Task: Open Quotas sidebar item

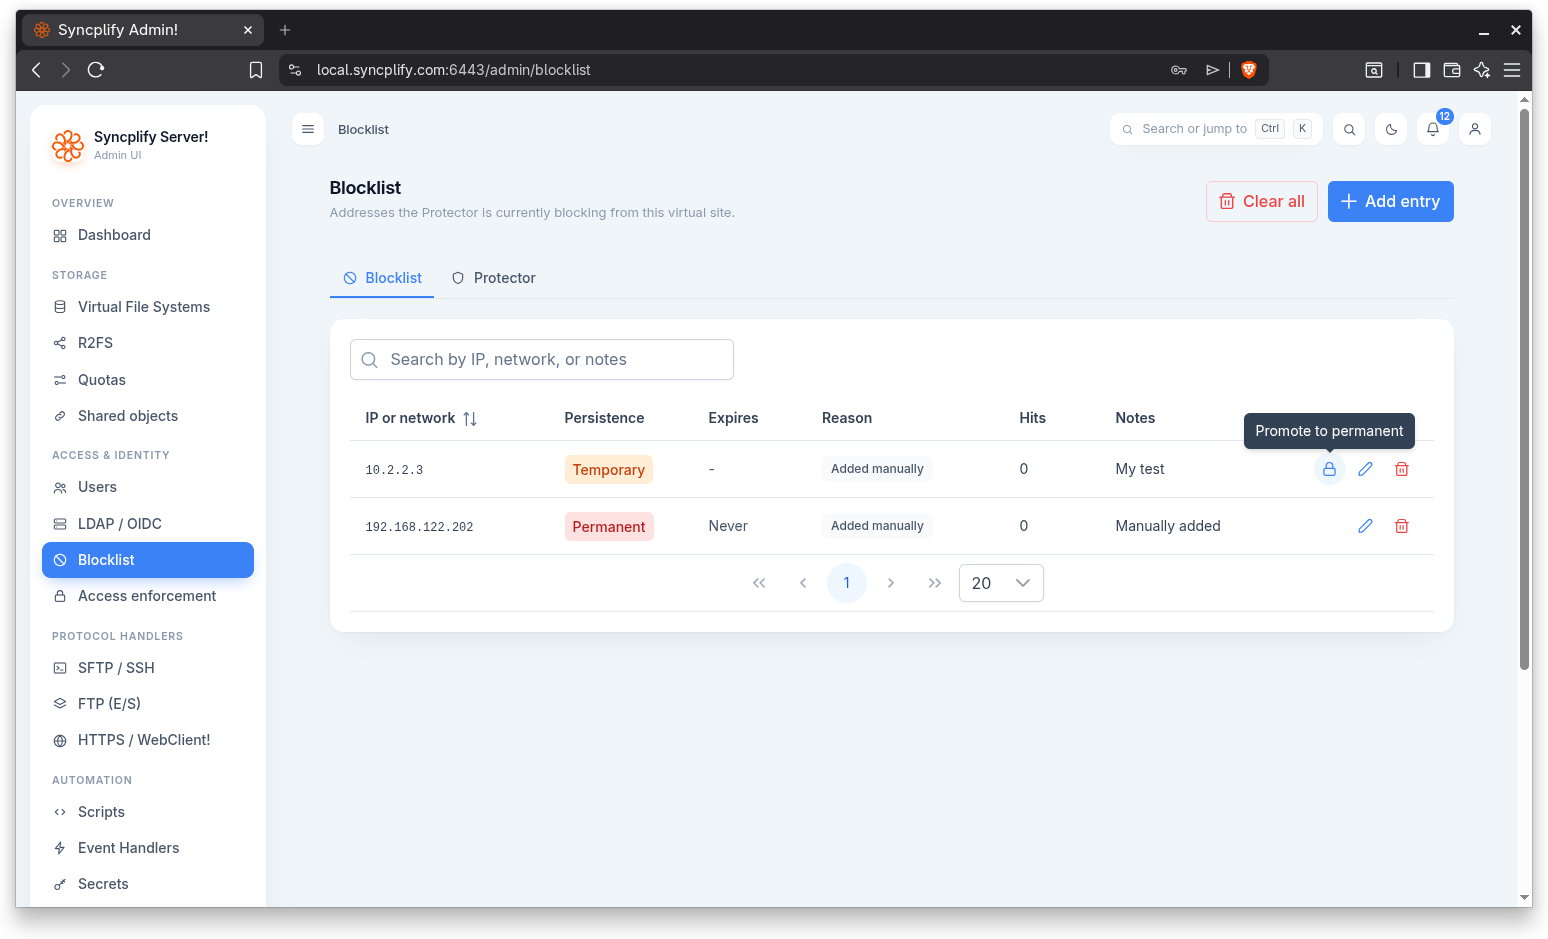Action: click(x=148, y=380)
